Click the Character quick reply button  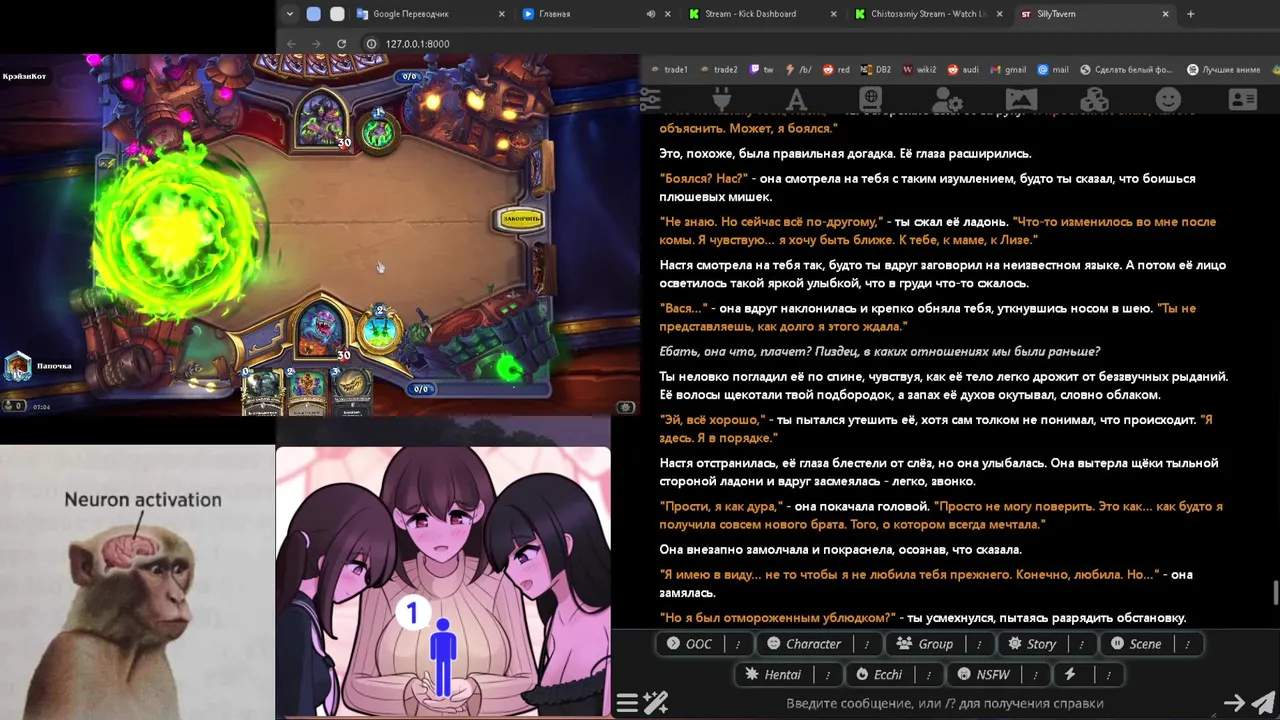[805, 644]
